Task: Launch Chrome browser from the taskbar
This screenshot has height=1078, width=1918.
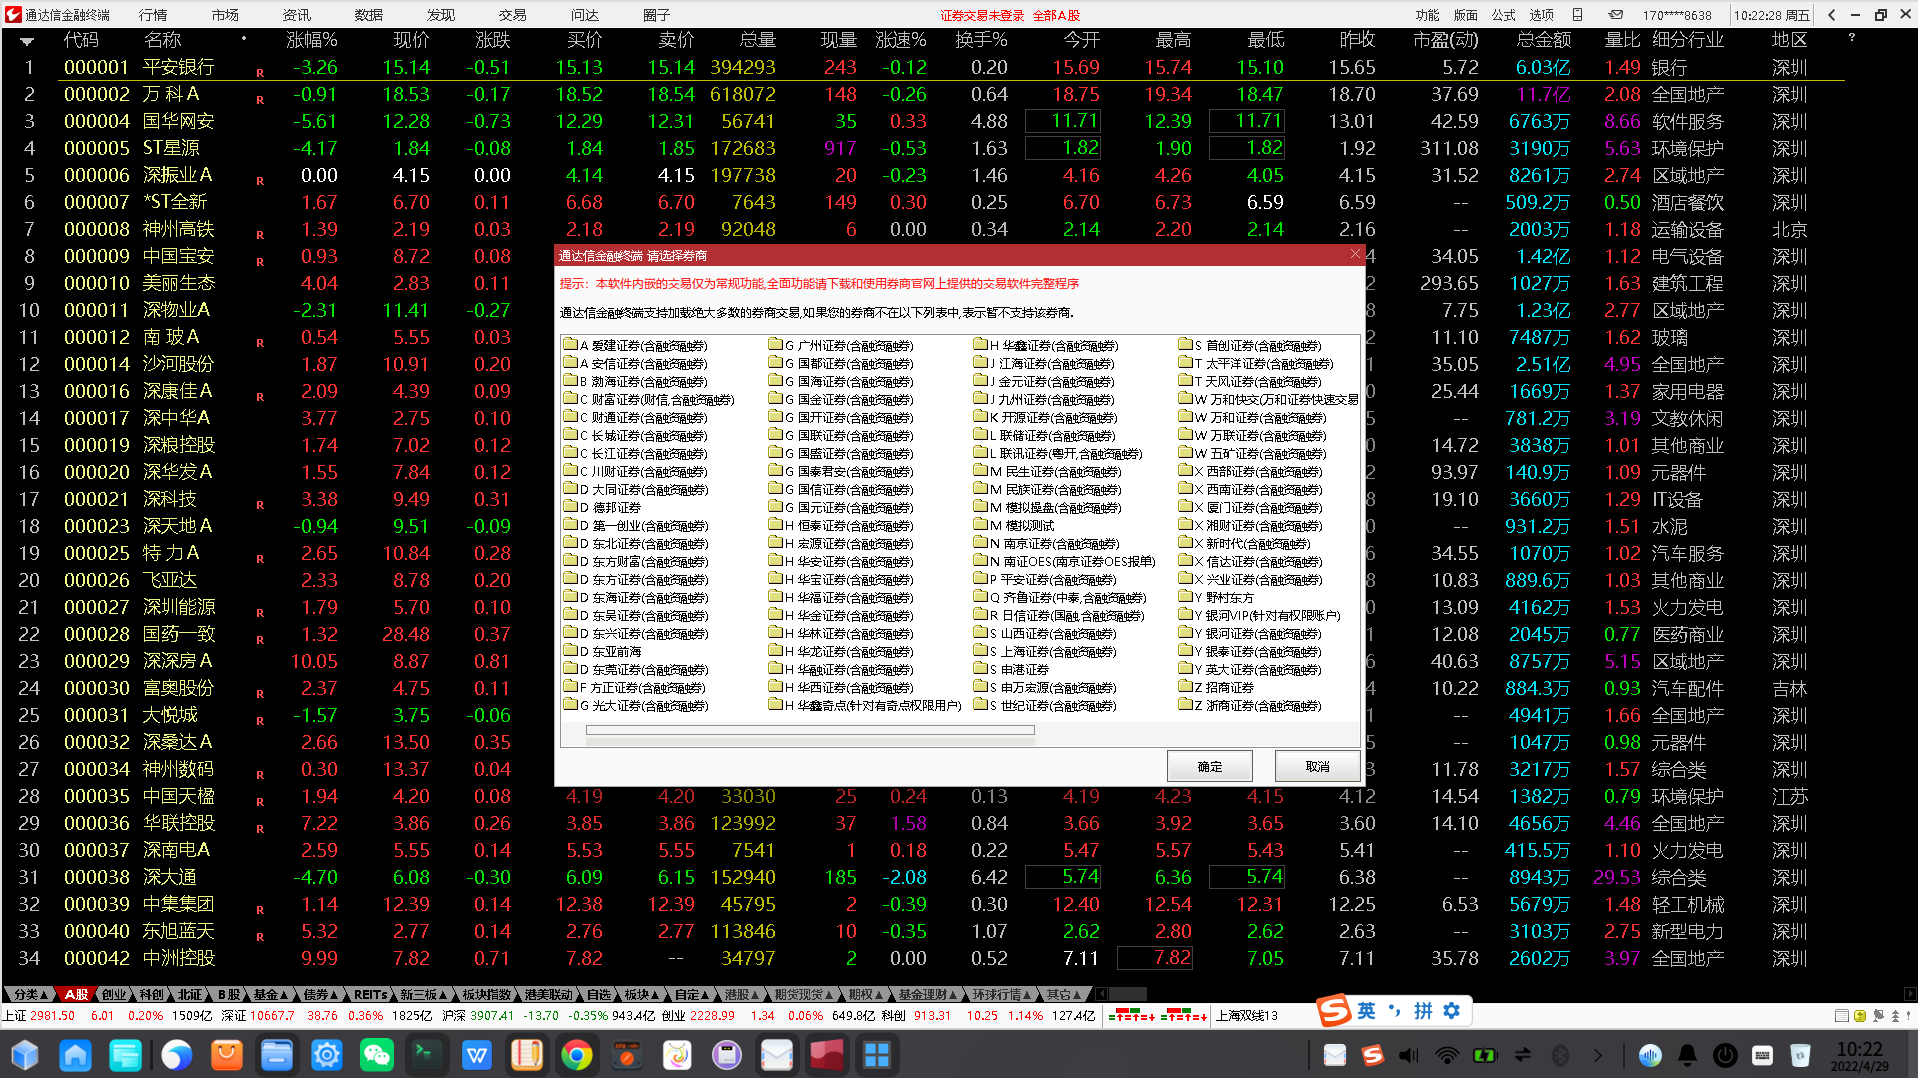Action: click(x=577, y=1055)
